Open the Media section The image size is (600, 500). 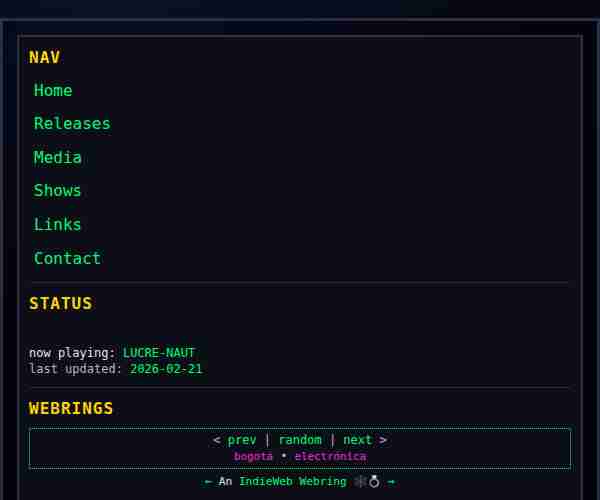coord(58,157)
